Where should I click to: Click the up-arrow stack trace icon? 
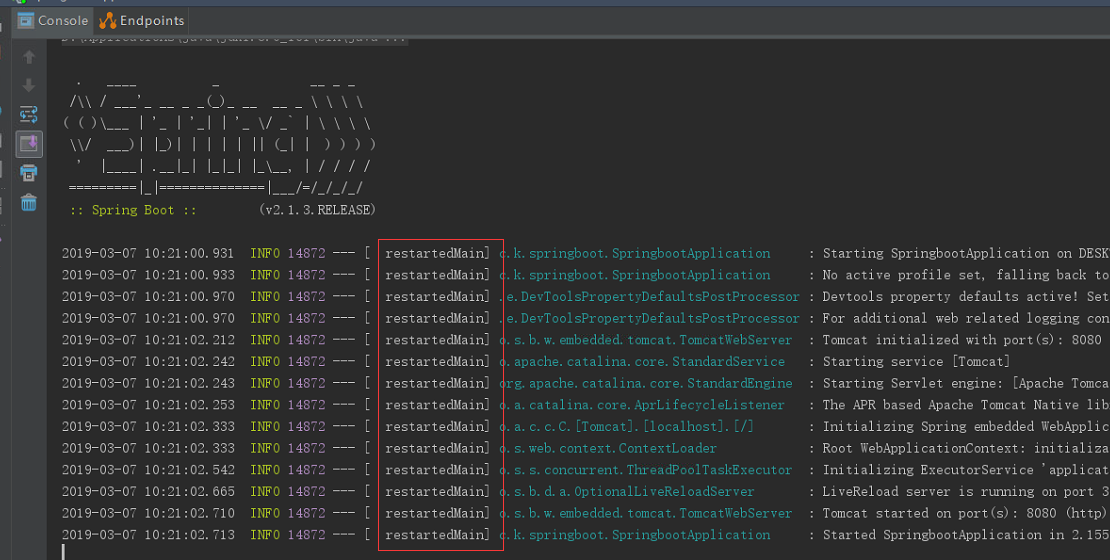29,57
